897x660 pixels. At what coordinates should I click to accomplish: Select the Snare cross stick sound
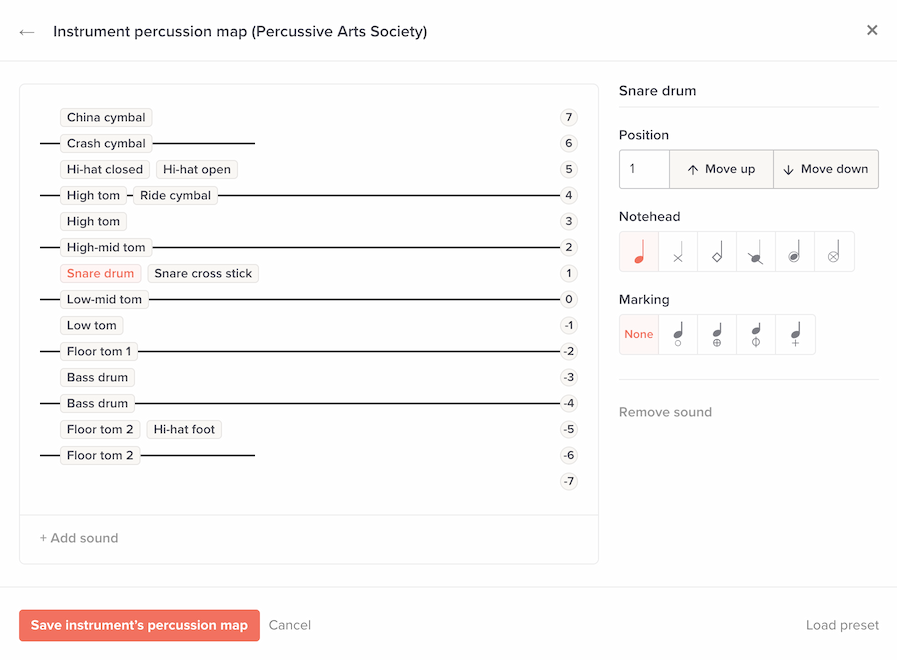tap(203, 273)
